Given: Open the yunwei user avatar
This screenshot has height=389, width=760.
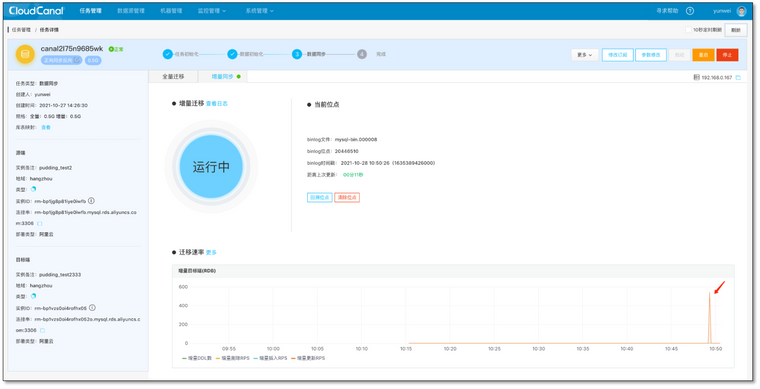Looking at the screenshot, I should point(742,11).
